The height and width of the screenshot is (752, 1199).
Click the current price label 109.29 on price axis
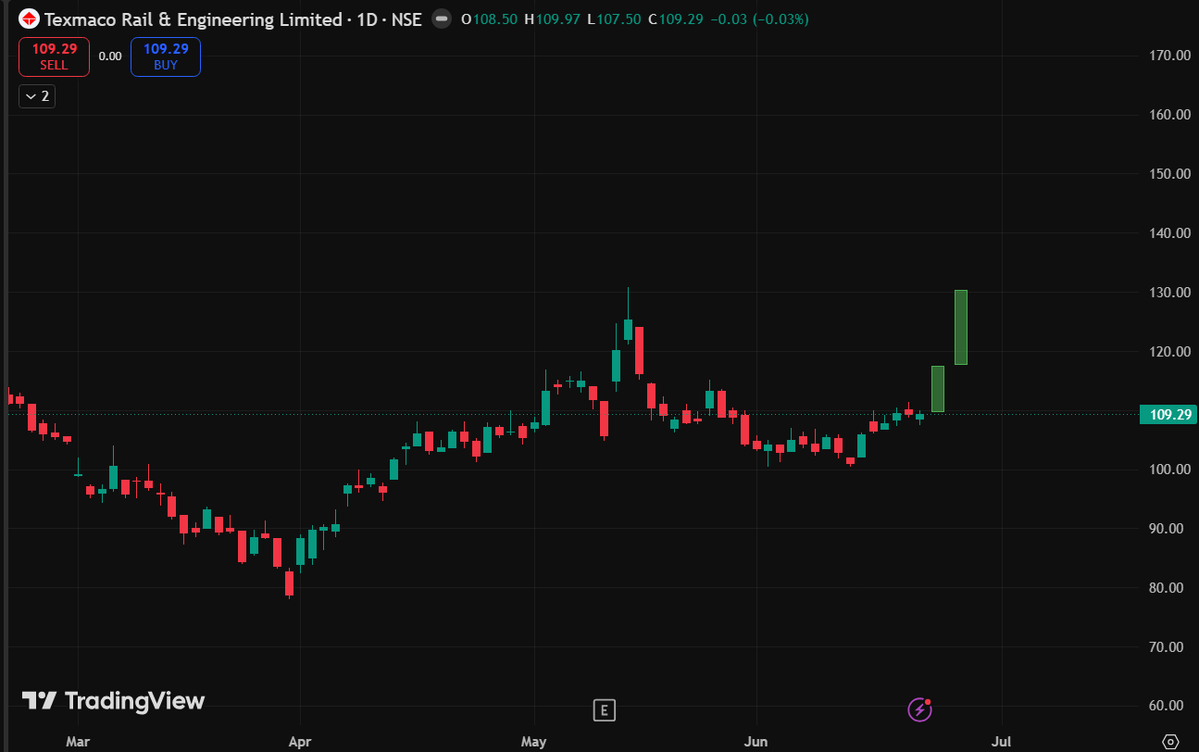(x=1168, y=415)
